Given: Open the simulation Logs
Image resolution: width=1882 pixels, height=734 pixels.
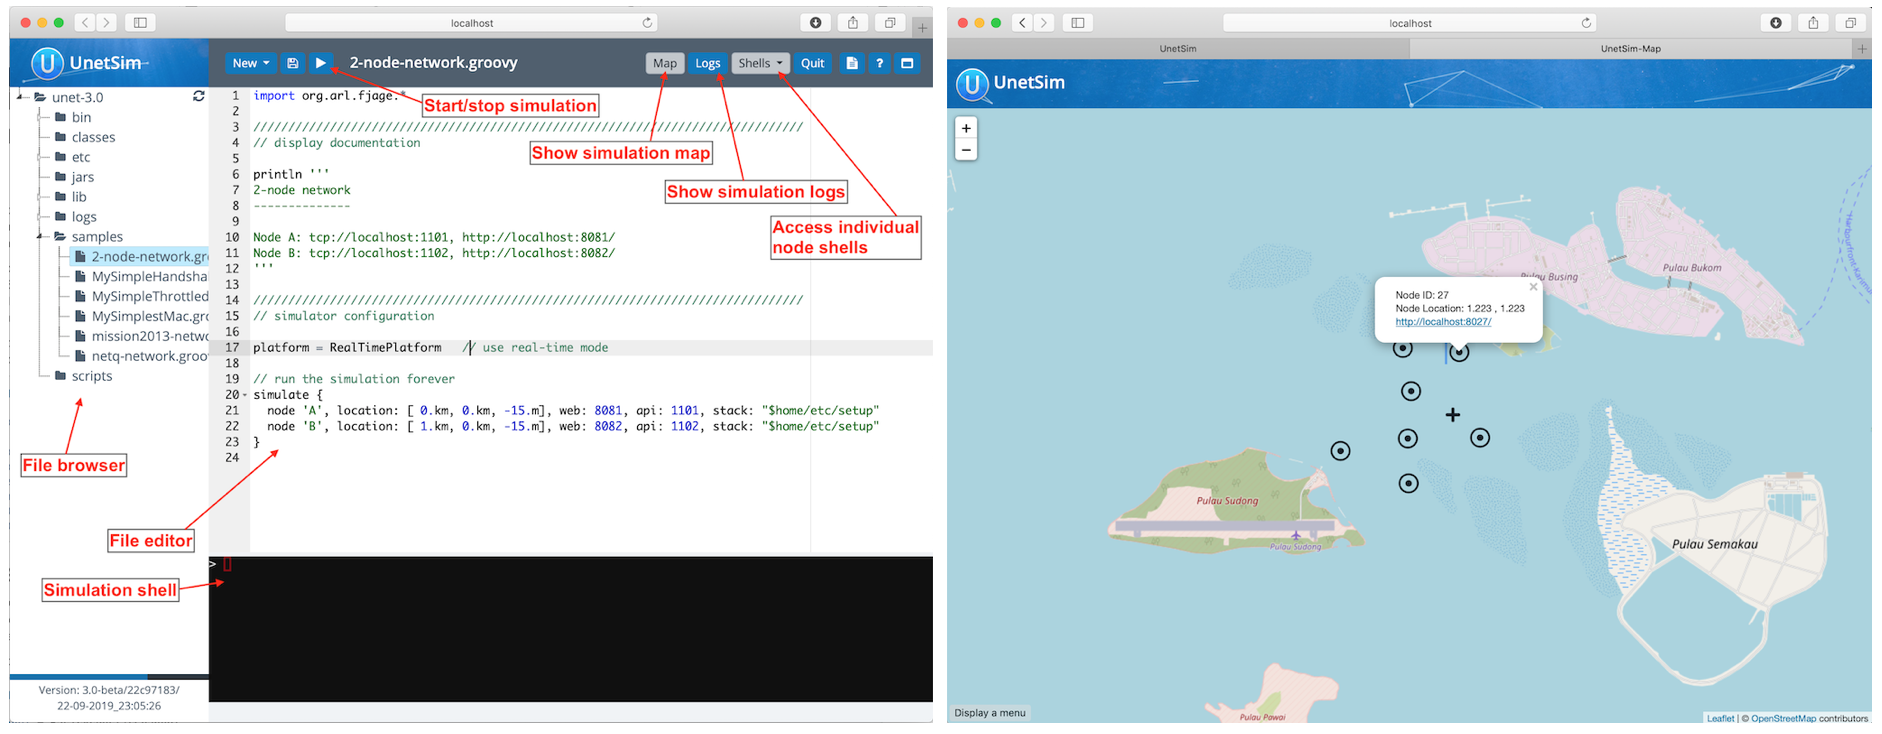Looking at the screenshot, I should click(x=707, y=63).
